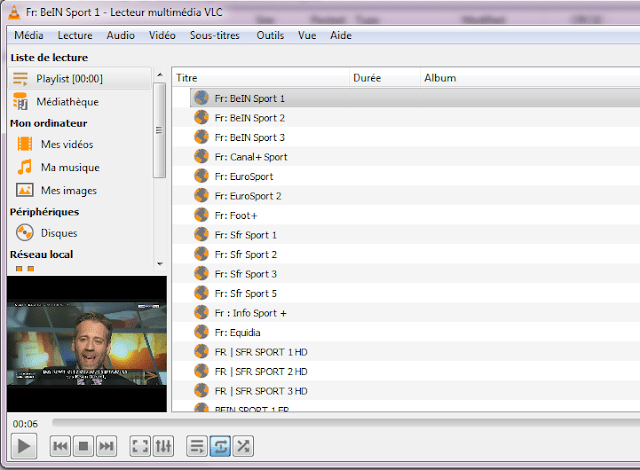Select FR | SFR SPORT 2 HD entry
The image size is (640, 470).
(406, 372)
